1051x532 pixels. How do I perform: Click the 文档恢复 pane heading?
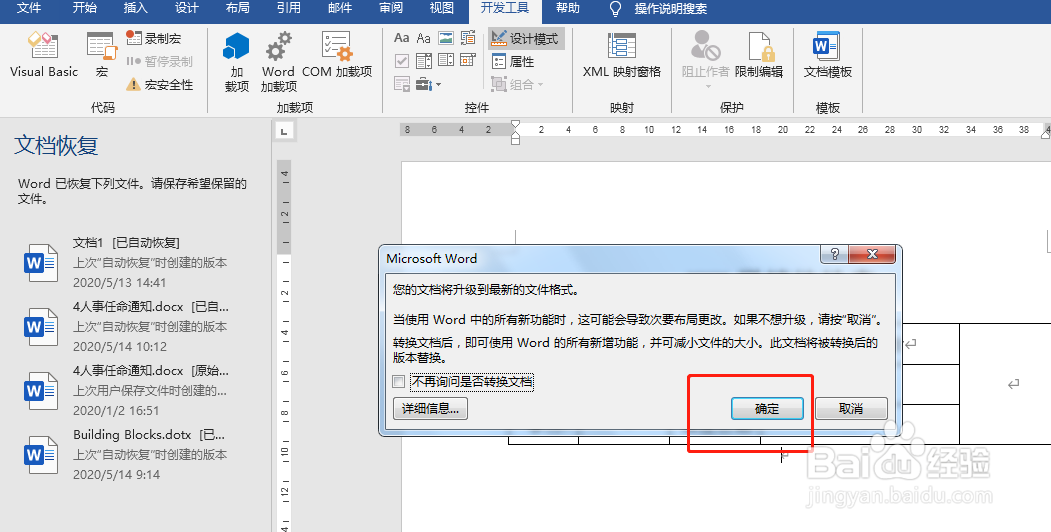[56, 145]
